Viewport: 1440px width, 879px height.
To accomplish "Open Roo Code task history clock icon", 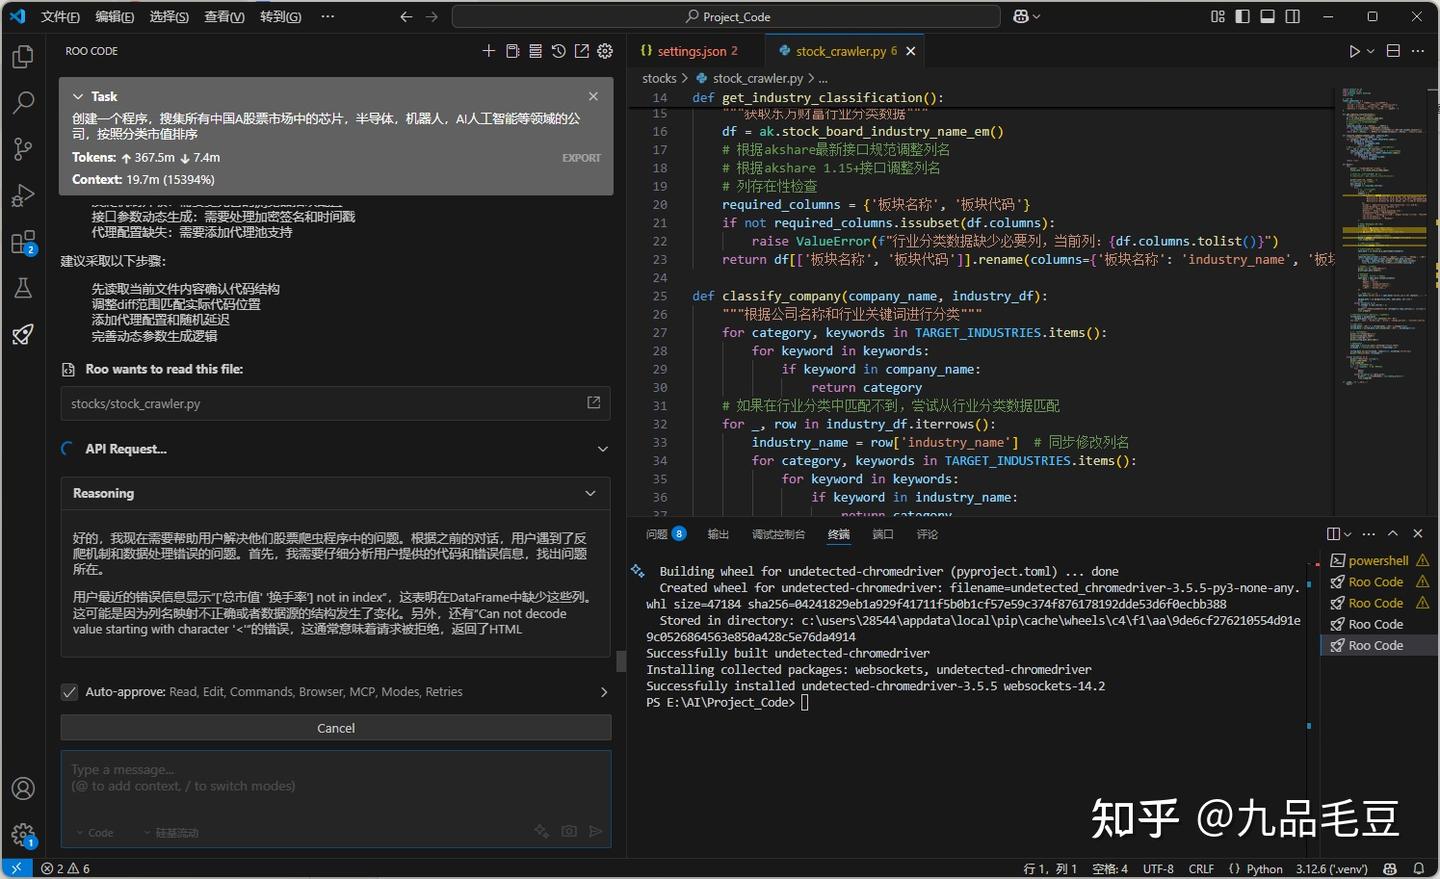I will point(558,50).
